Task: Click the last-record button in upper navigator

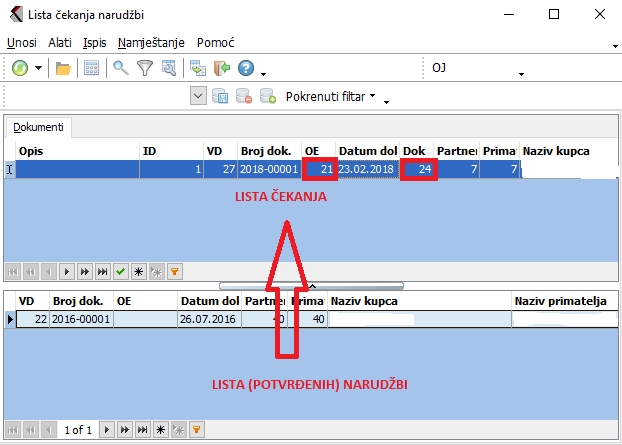Action: pos(101,271)
